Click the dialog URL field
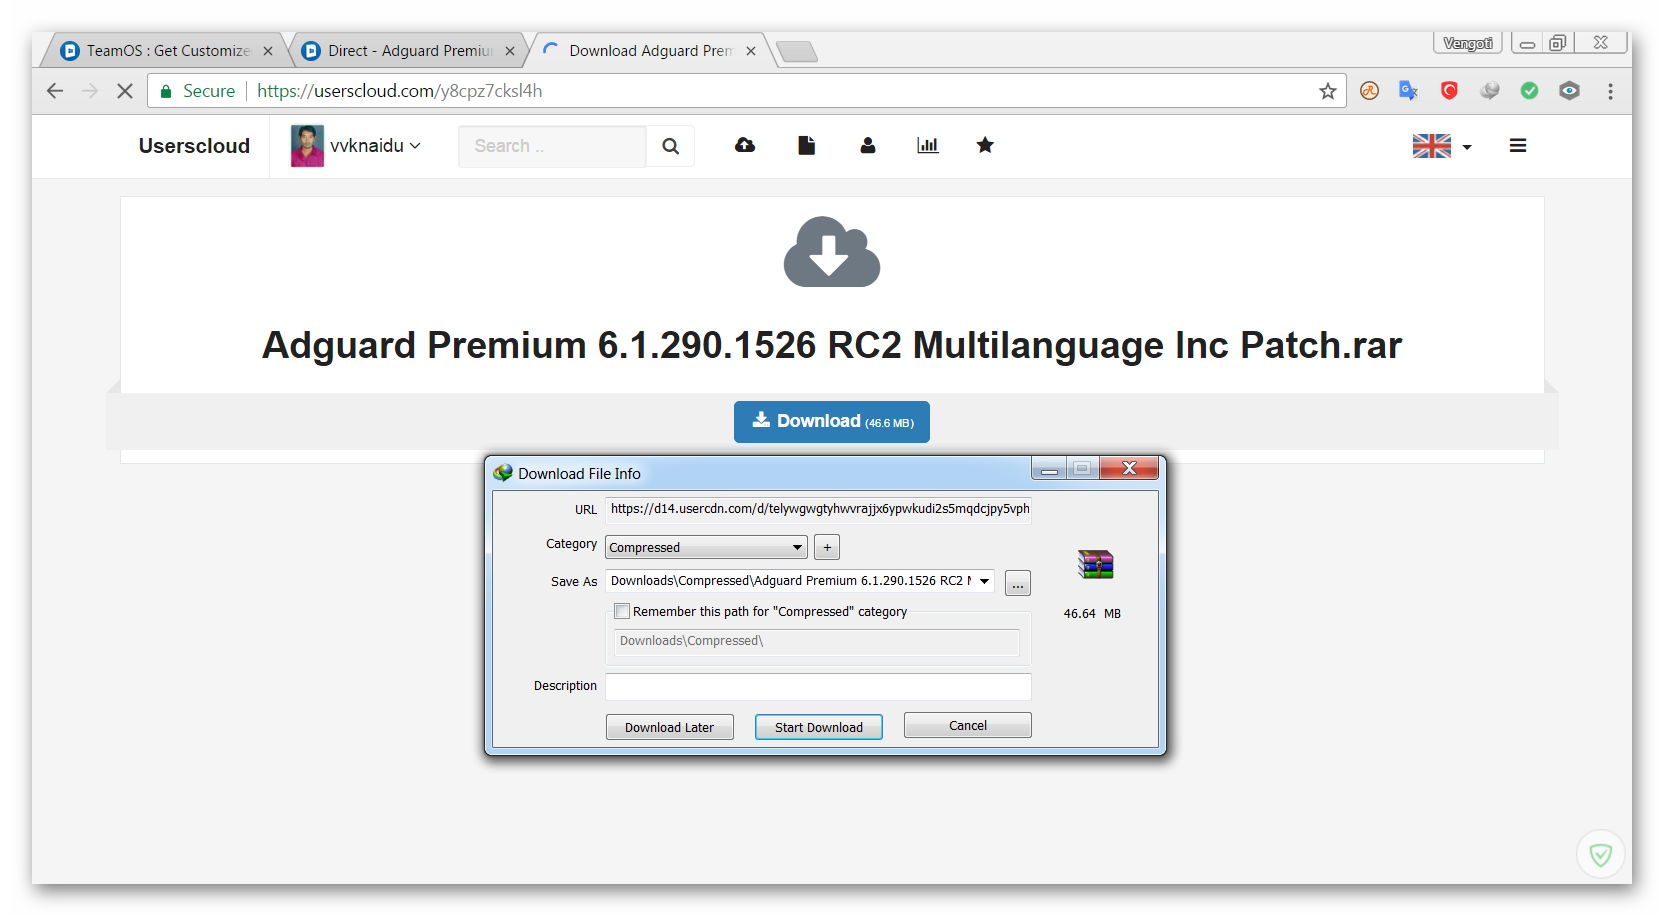 click(818, 509)
